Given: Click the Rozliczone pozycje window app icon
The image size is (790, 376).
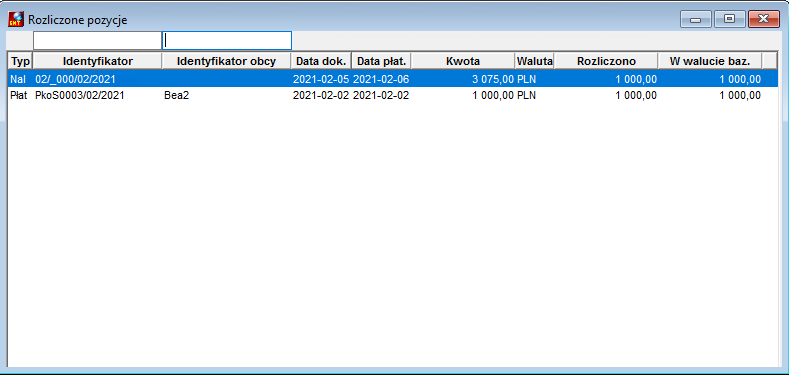Looking at the screenshot, I should point(16,20).
